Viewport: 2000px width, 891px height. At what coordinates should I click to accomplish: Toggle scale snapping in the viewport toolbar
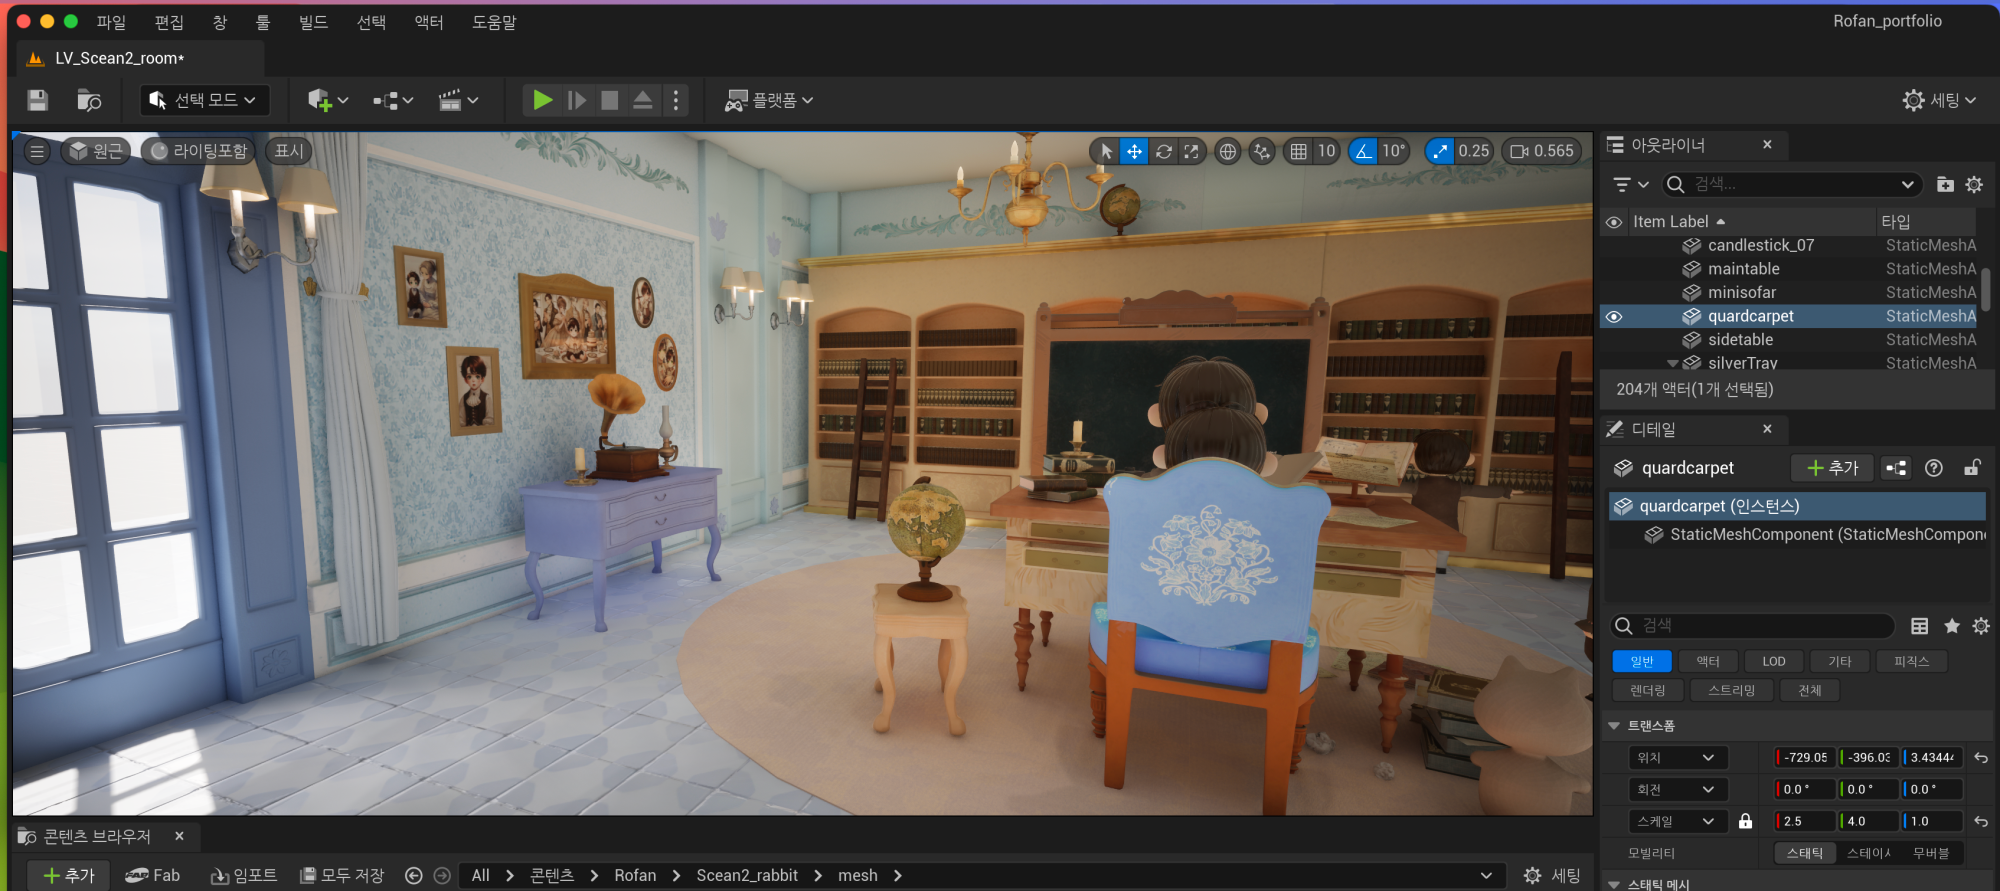(x=1439, y=151)
